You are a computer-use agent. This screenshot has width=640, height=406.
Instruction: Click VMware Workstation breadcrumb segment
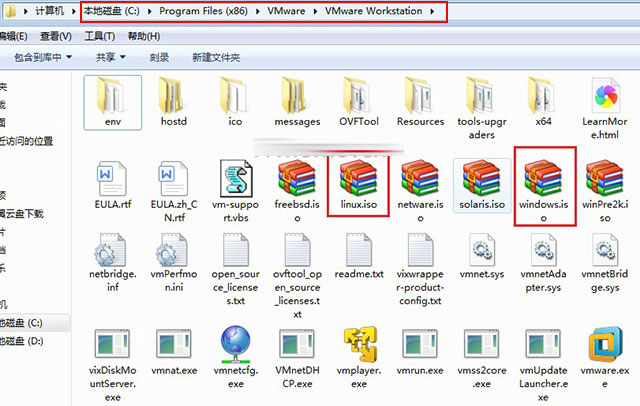point(373,11)
